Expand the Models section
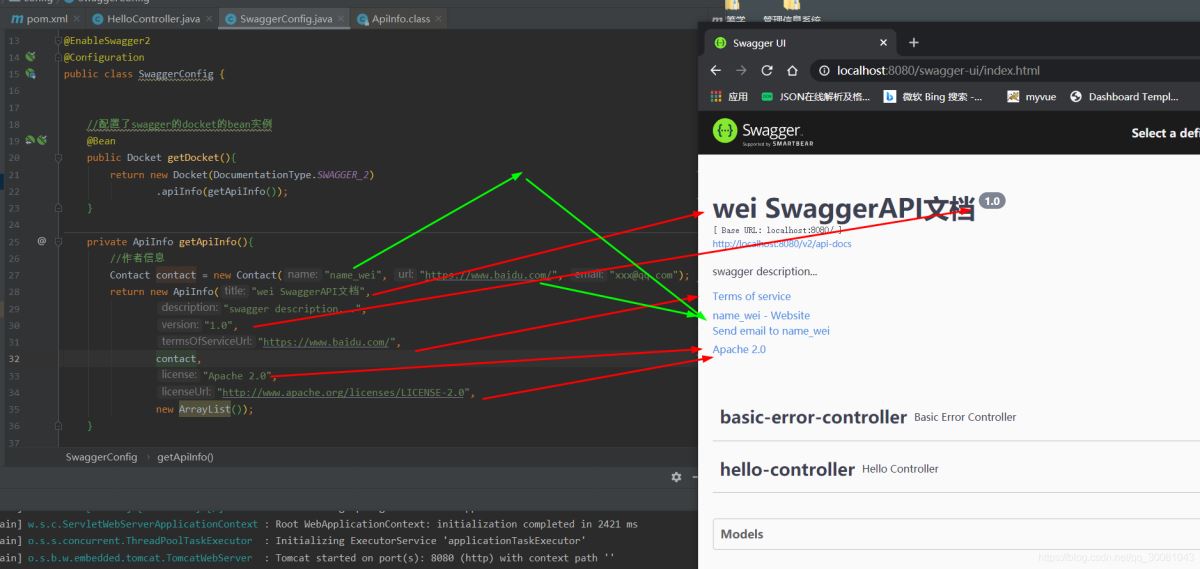Image resolution: width=1200 pixels, height=569 pixels. pyautogui.click(x=742, y=534)
